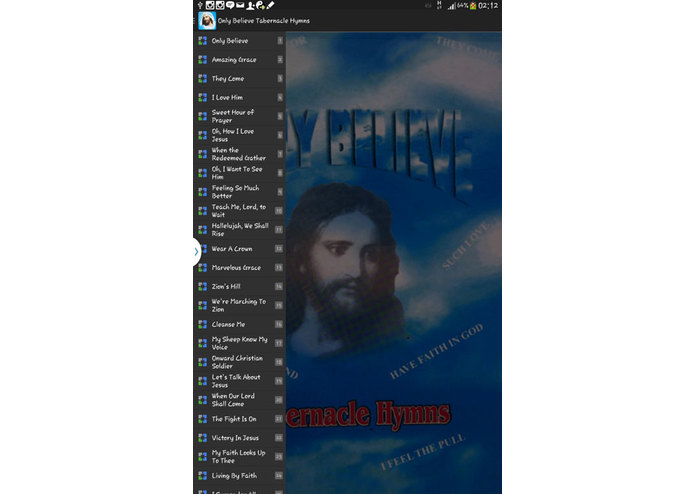Click the icon beside I Love Him
This screenshot has height=494, width=695.
[x=203, y=97]
